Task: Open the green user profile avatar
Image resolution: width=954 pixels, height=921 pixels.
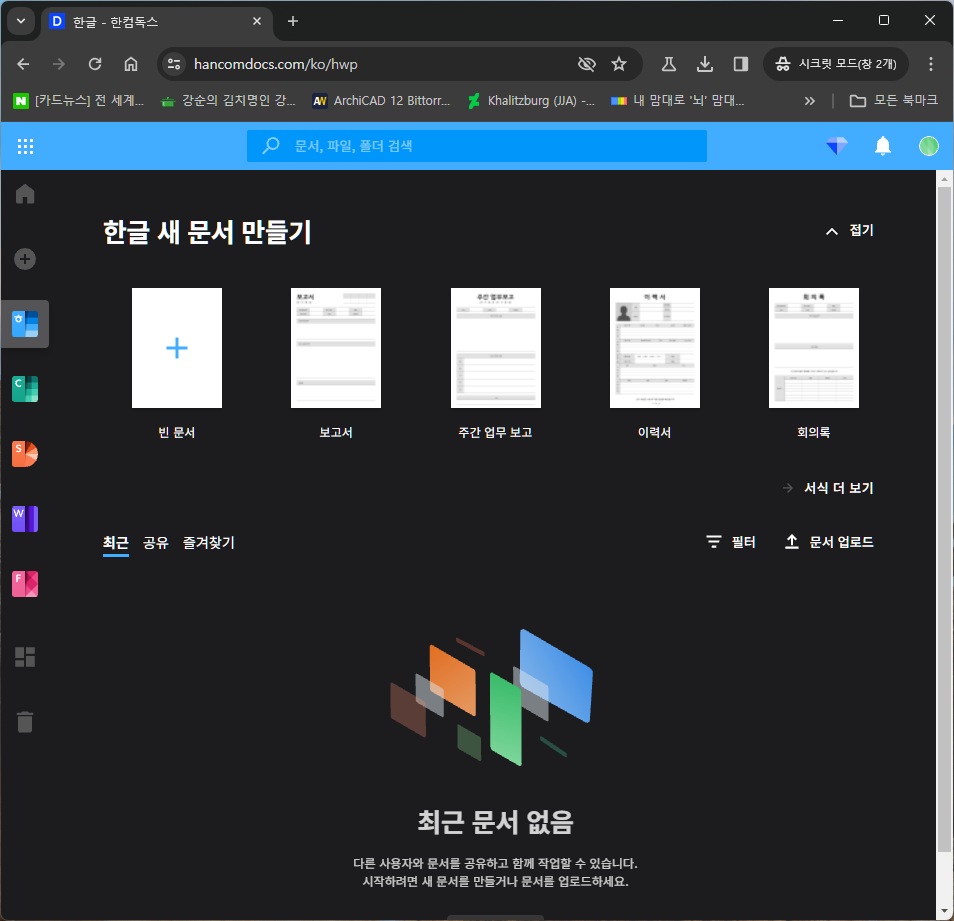Action: tap(928, 146)
